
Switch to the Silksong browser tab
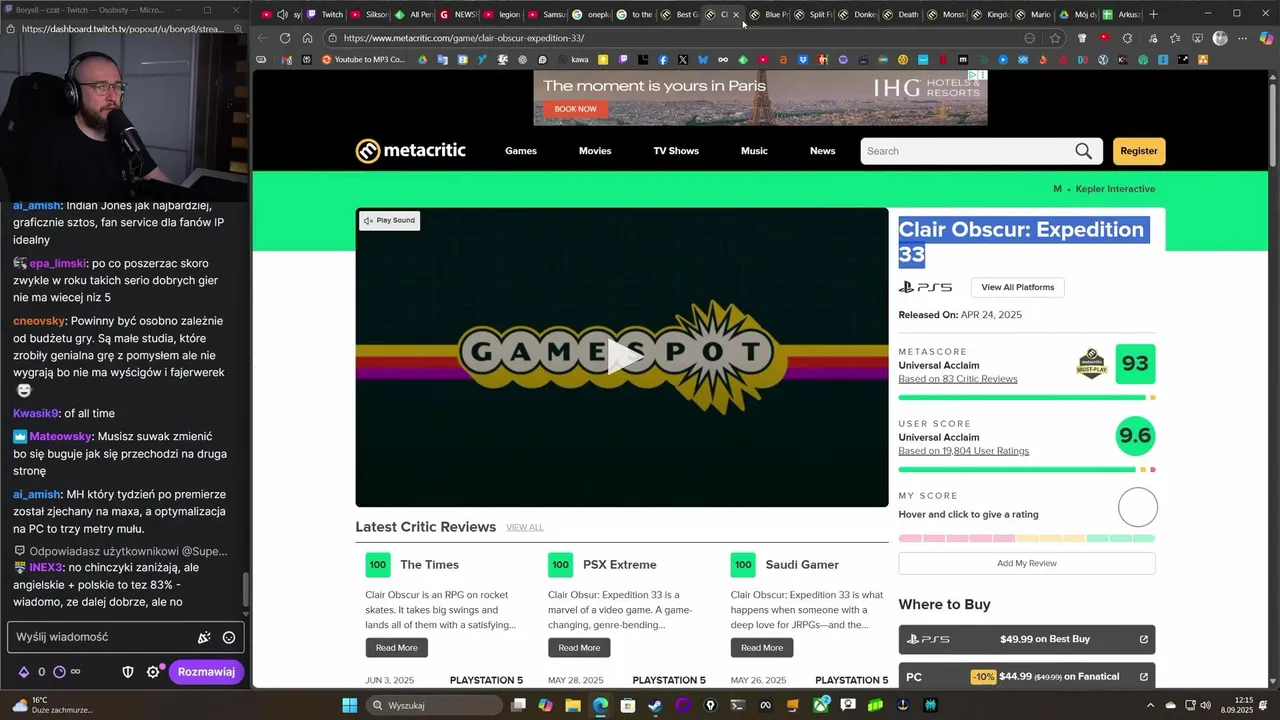[x=369, y=15]
